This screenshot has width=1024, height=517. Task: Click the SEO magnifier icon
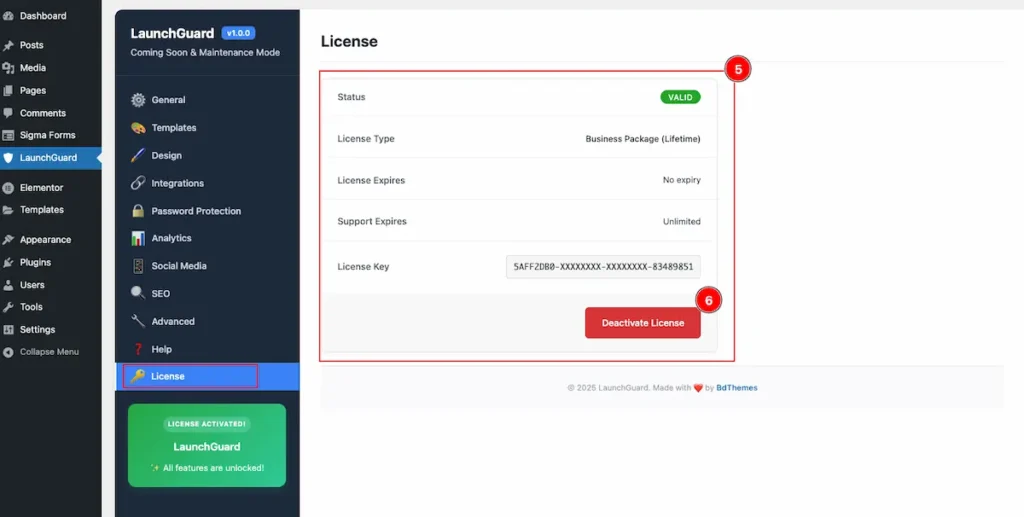point(138,294)
